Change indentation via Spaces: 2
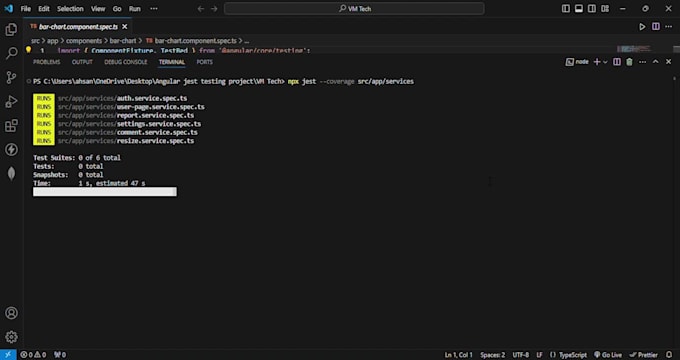 (x=492, y=355)
